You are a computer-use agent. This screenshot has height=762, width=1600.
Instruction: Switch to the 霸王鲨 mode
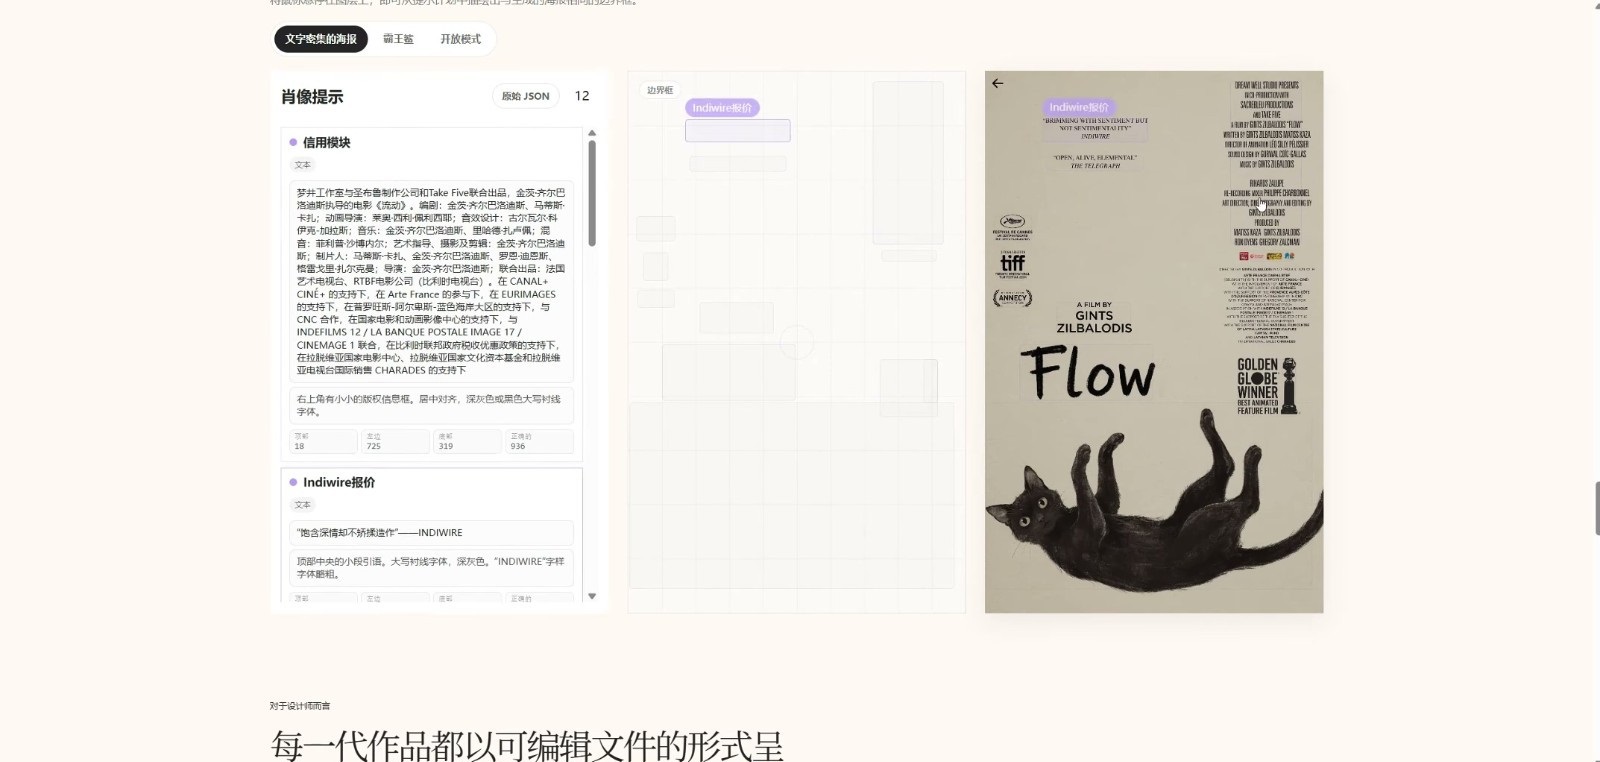398,39
